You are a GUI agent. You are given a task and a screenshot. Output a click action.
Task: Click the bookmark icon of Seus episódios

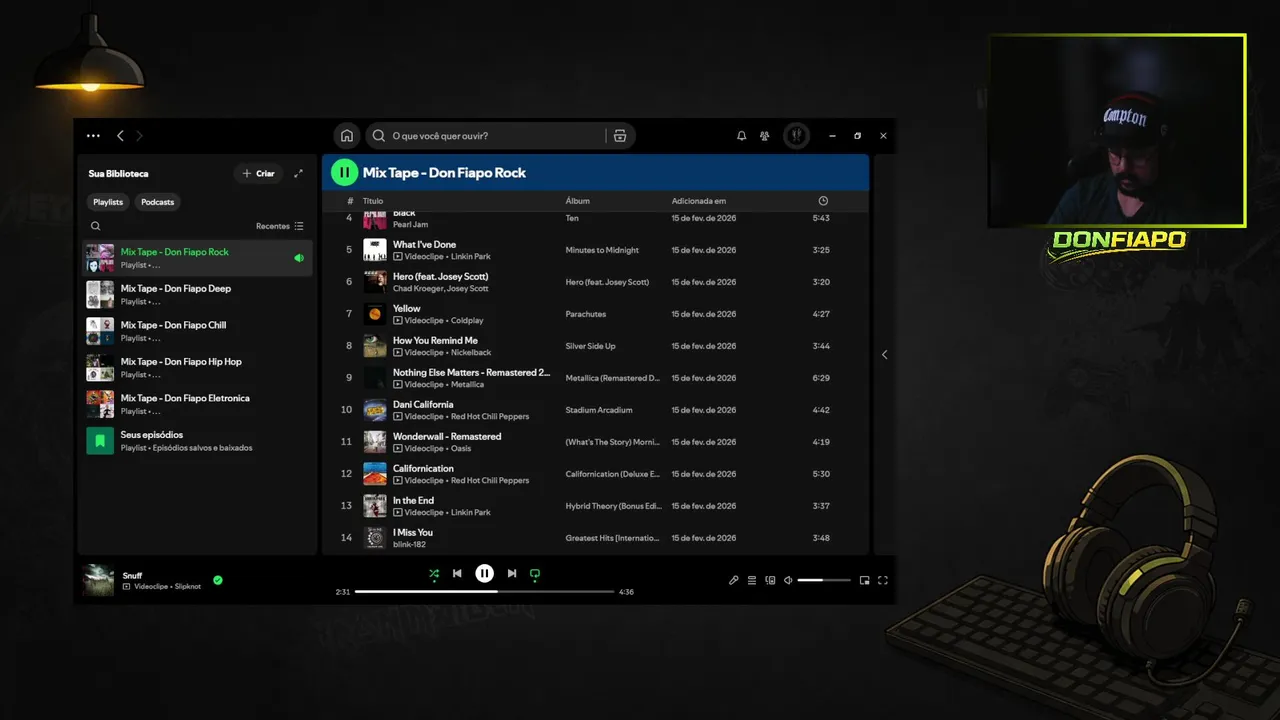(100, 441)
